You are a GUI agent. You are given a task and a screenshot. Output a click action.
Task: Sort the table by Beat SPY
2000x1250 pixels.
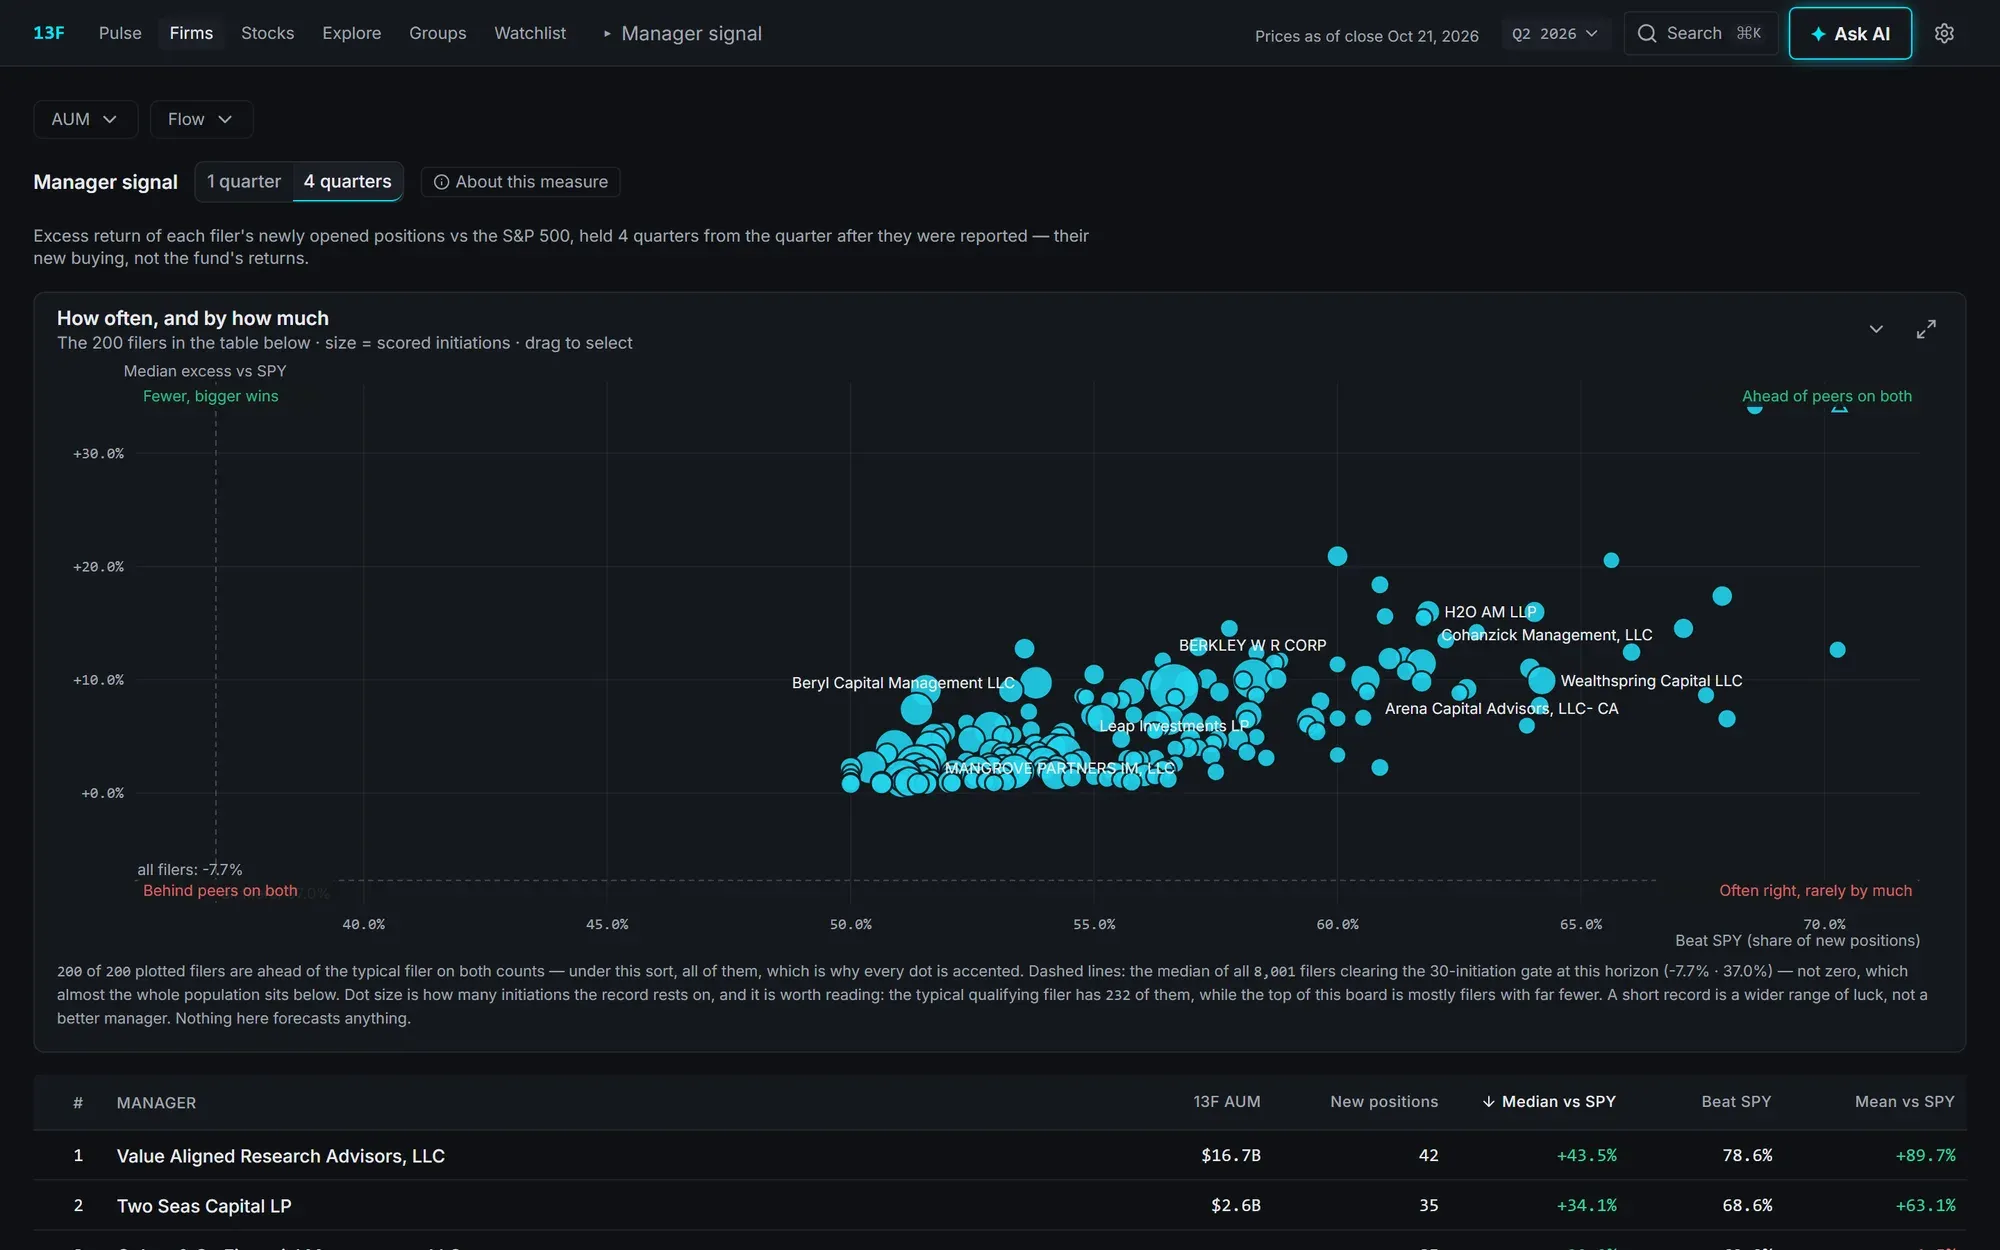pyautogui.click(x=1736, y=1101)
